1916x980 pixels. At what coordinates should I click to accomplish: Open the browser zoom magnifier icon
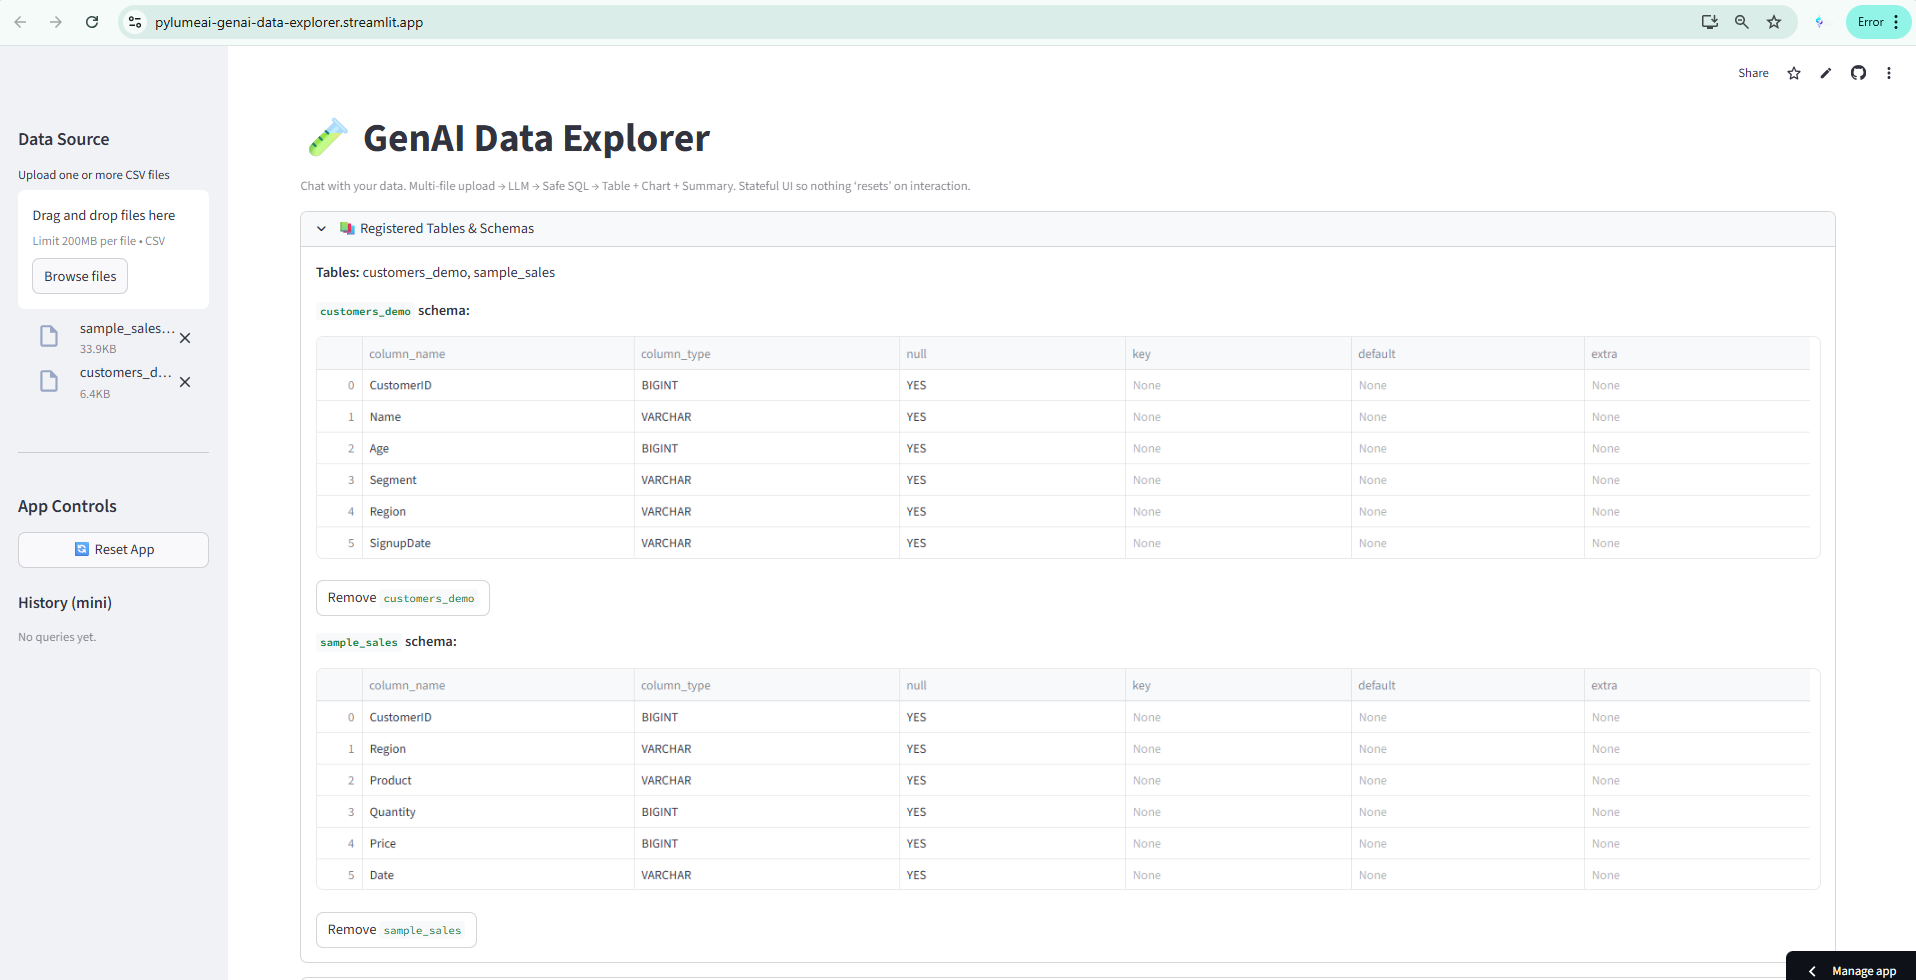(x=1742, y=22)
